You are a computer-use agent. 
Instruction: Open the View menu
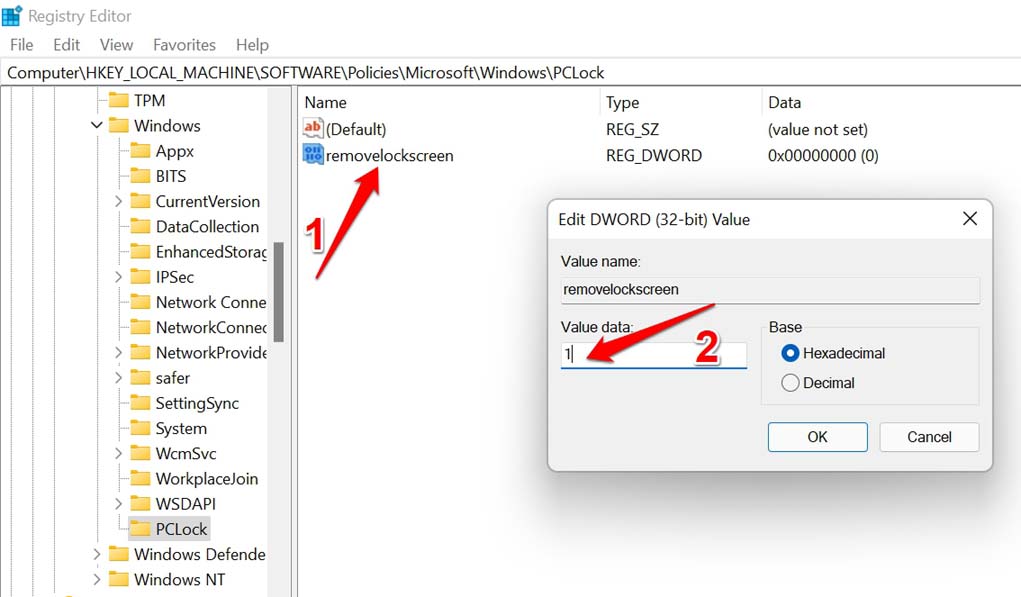(116, 45)
